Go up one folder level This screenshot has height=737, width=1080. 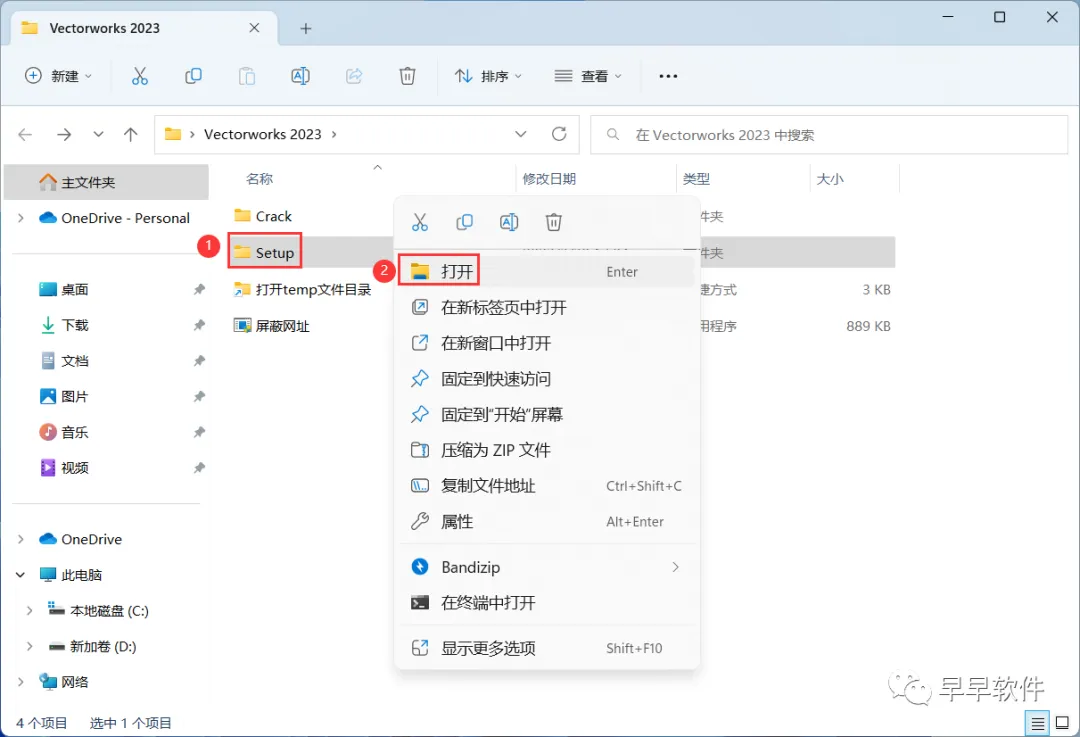(130, 134)
